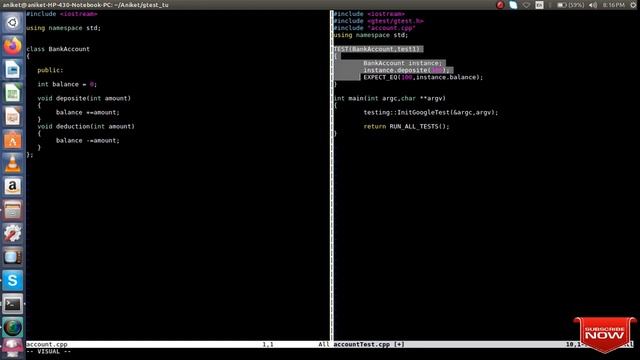Click the '1,1' cursor position in left status
Viewport: 640px width, 360px height.
[x=268, y=344]
